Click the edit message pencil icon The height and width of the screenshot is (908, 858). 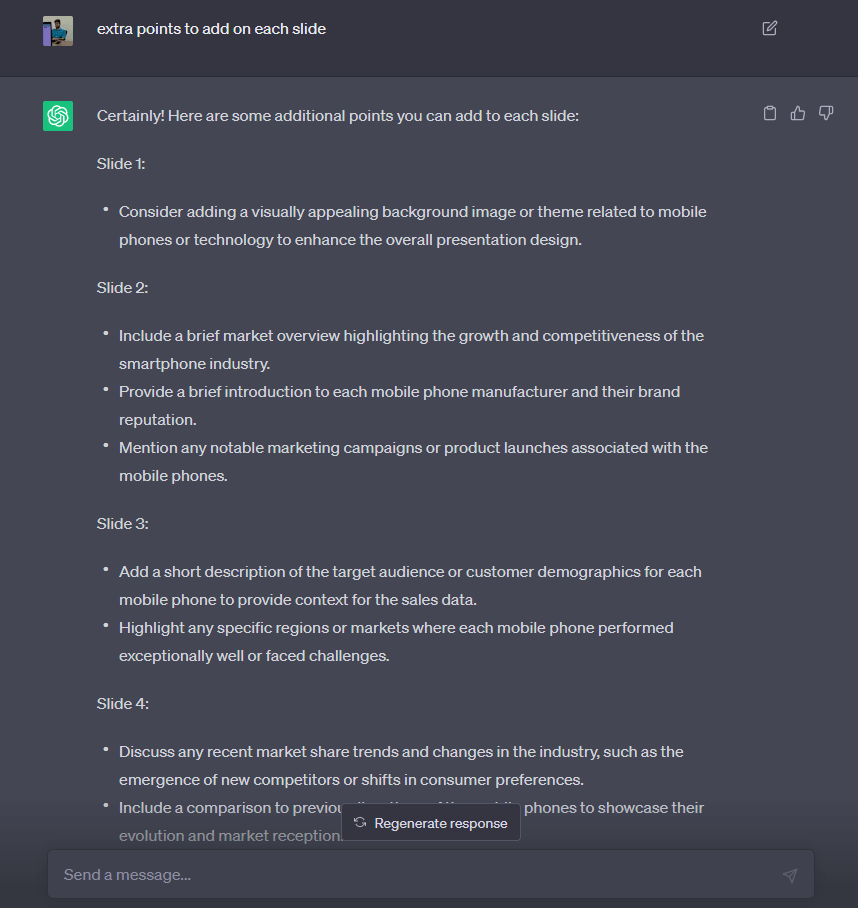pyautogui.click(x=769, y=28)
